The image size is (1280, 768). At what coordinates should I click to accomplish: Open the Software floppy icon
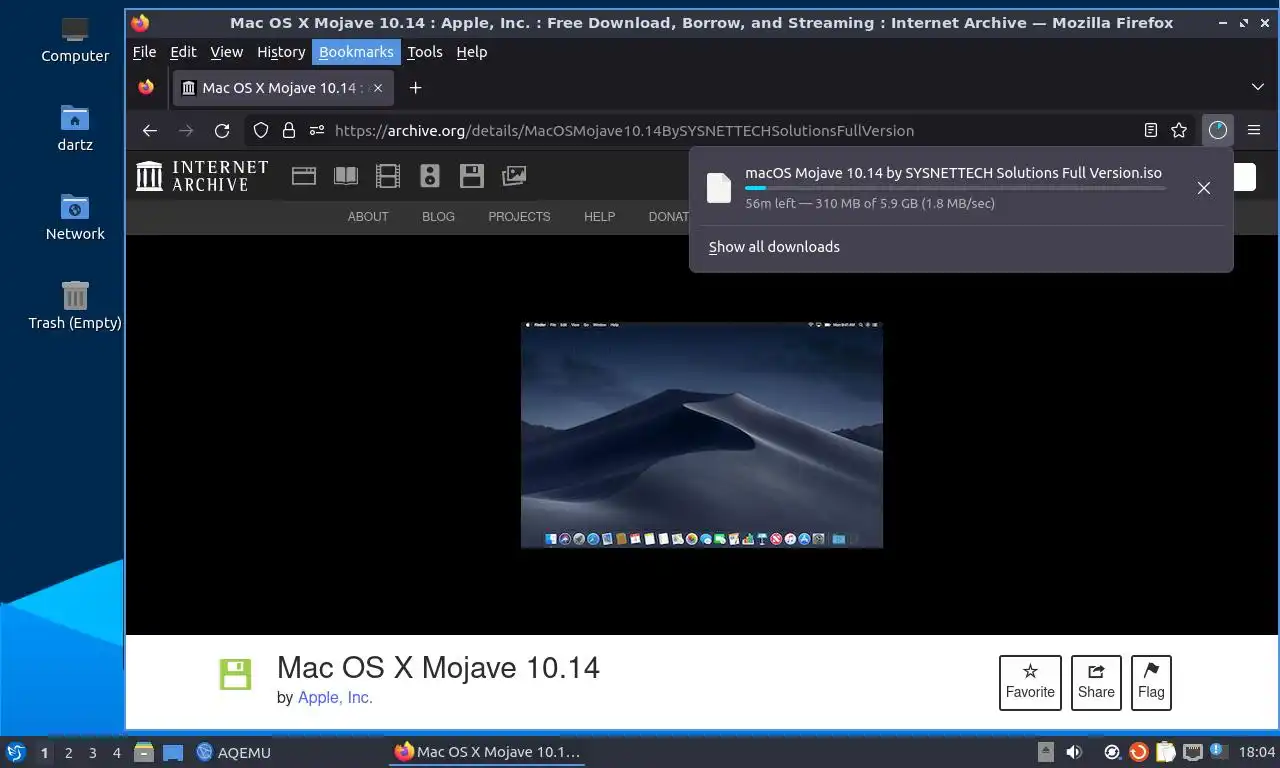point(472,176)
